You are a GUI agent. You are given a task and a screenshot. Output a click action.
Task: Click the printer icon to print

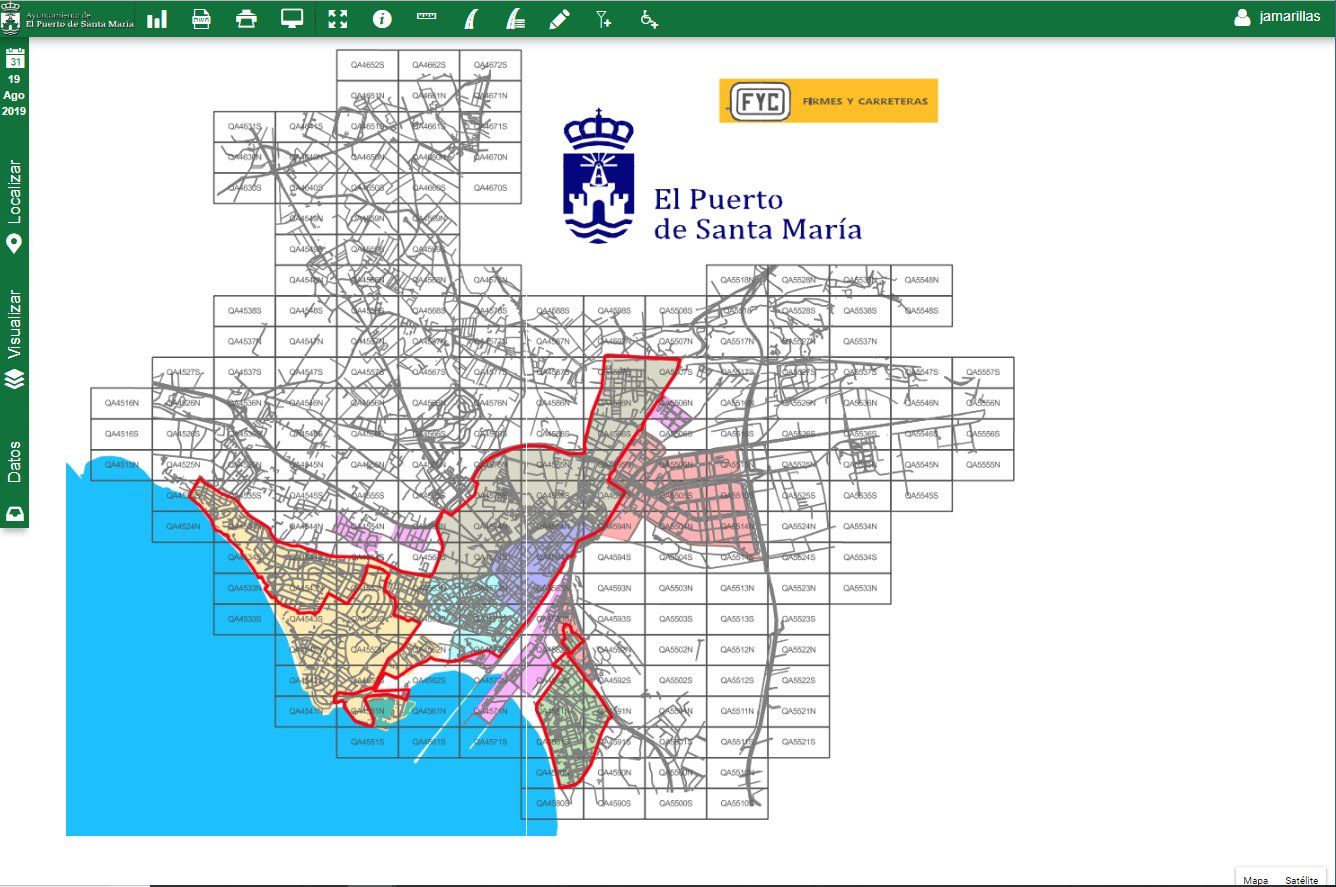246,19
